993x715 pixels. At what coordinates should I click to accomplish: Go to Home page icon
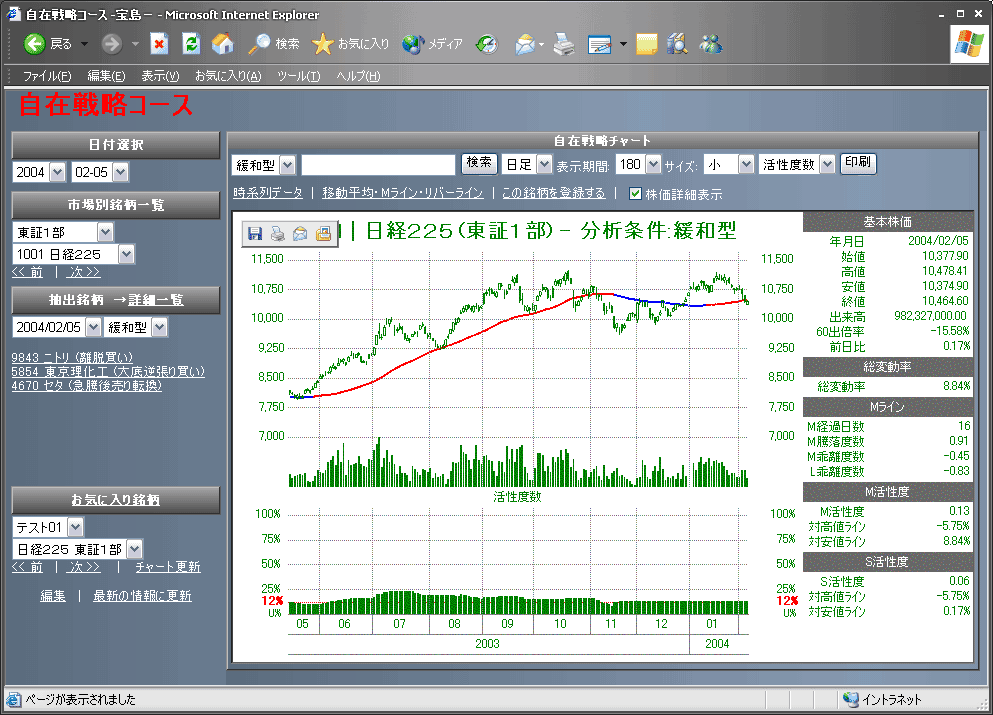(x=222, y=44)
